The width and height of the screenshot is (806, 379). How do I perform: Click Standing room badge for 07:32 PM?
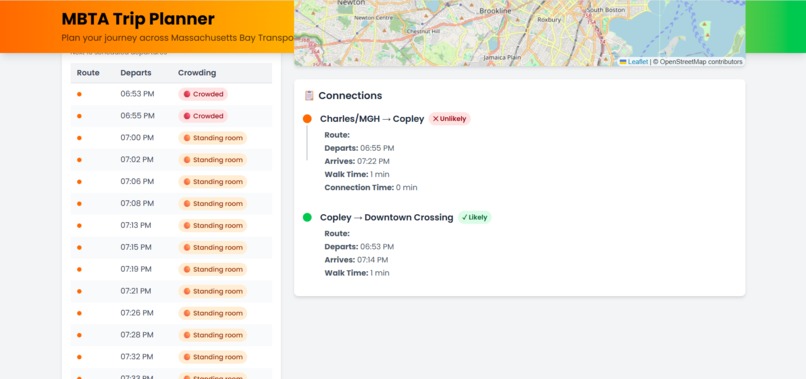(212, 357)
